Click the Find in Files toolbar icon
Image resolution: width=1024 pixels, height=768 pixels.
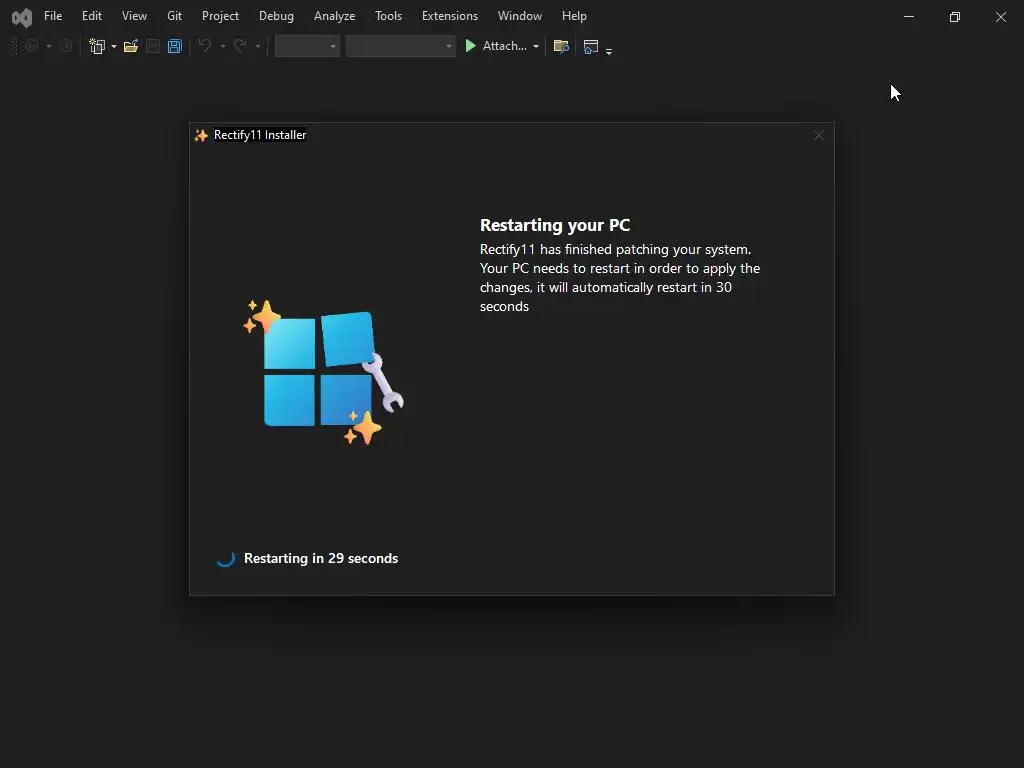click(561, 46)
